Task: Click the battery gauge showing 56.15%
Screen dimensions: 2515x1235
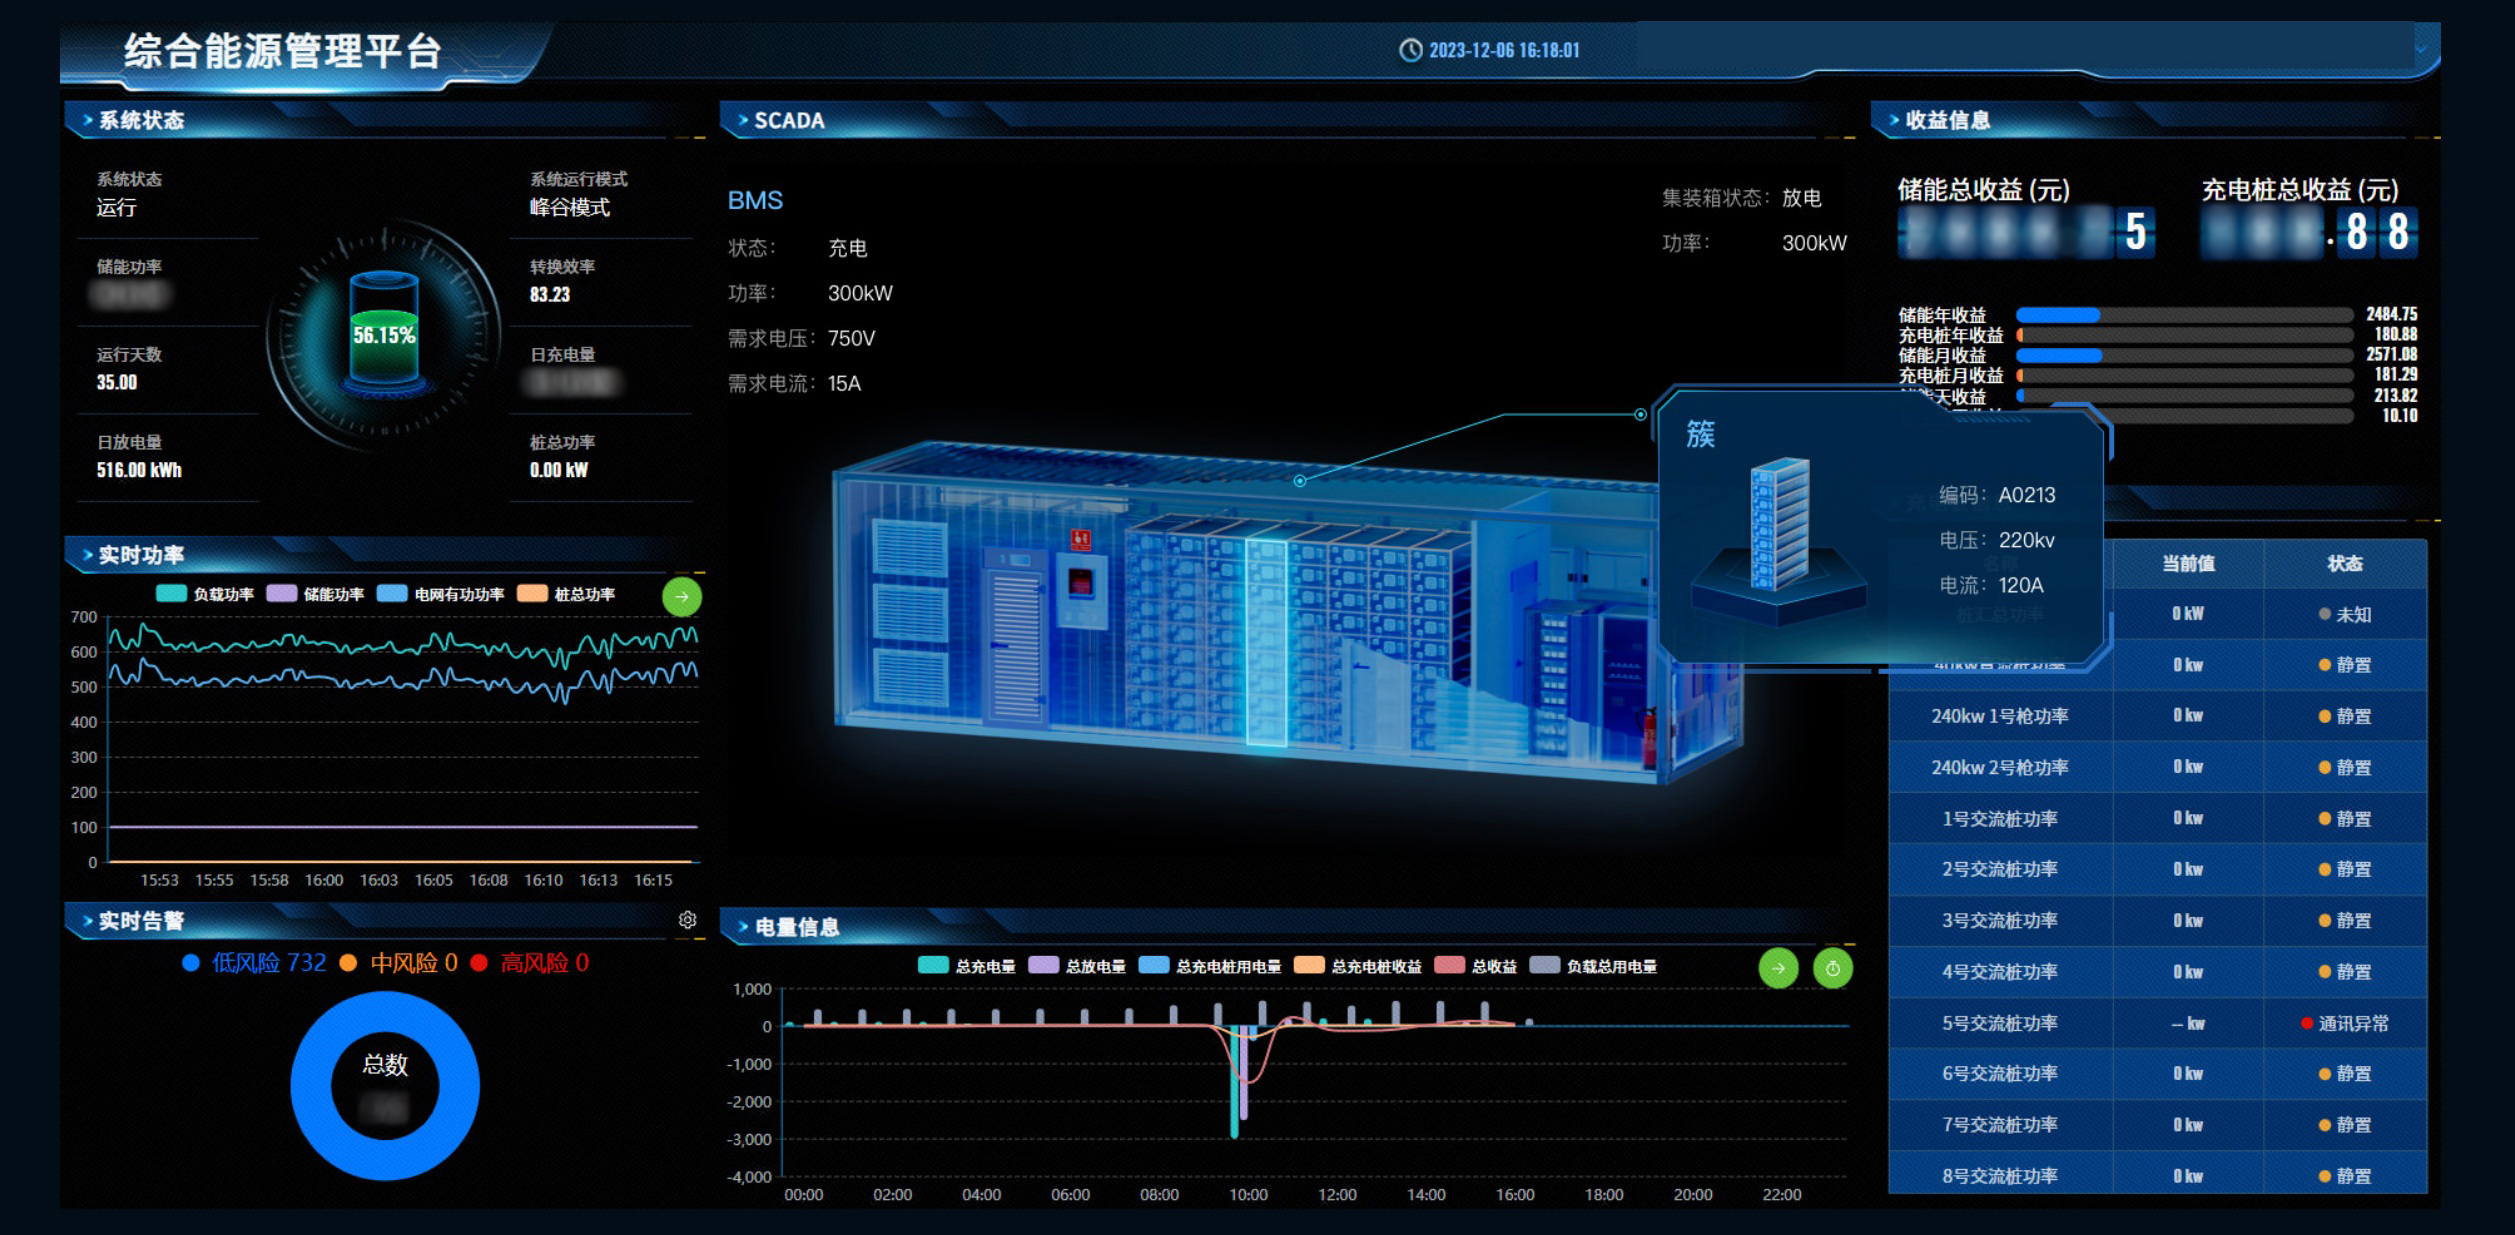Action: click(384, 334)
